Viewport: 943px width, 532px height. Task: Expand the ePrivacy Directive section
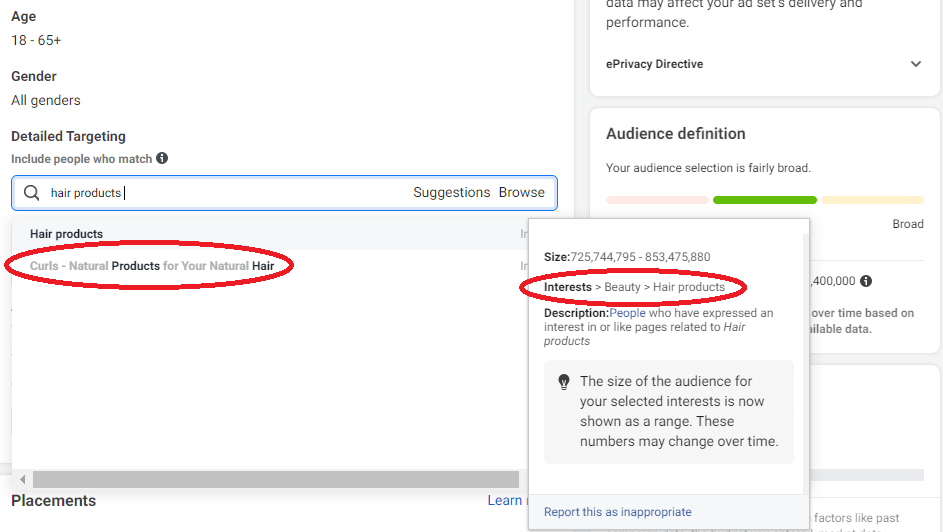click(915, 64)
